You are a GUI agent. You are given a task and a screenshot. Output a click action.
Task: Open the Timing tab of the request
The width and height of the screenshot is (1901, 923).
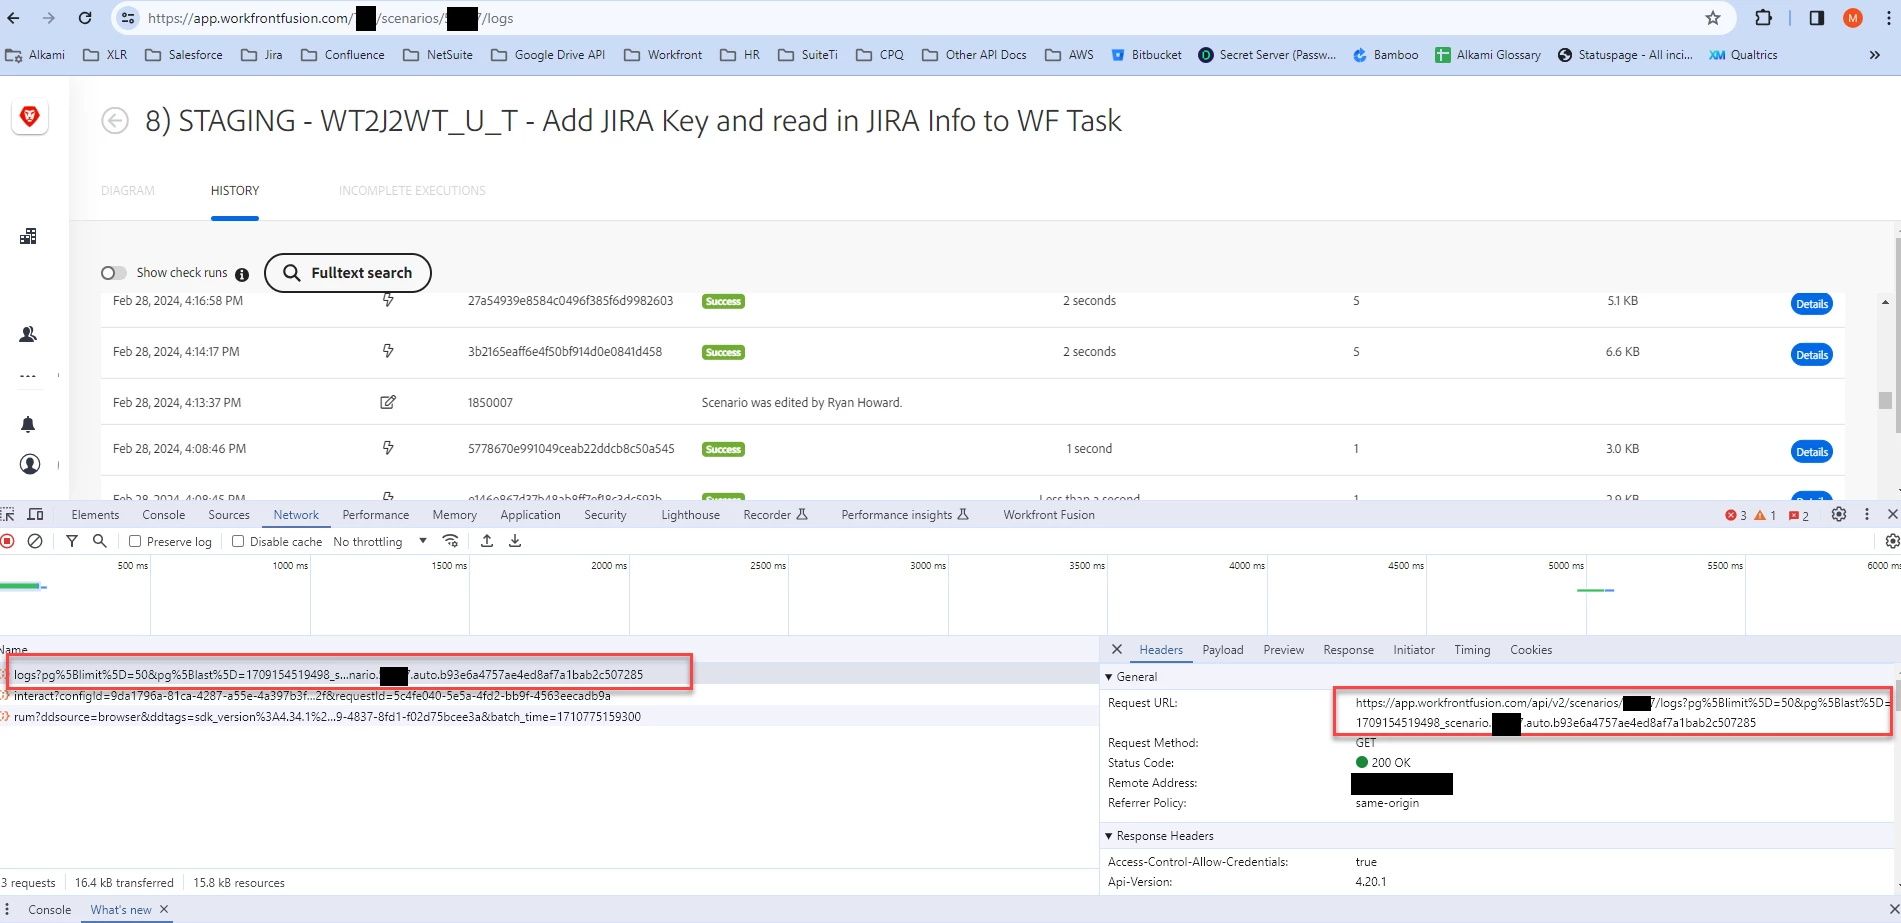tap(1472, 650)
